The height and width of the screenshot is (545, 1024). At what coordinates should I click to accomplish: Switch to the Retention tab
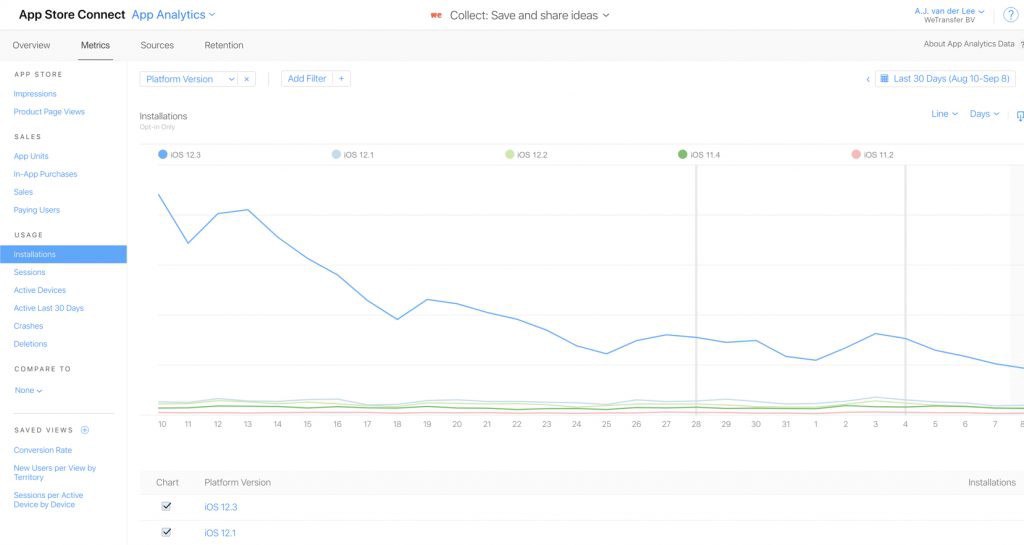[x=224, y=45]
